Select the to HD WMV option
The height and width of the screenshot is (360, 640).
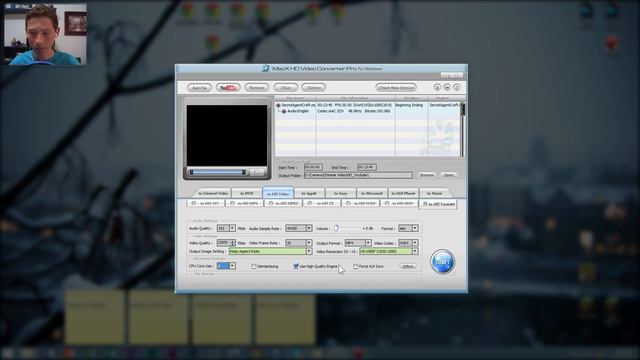coord(361,203)
